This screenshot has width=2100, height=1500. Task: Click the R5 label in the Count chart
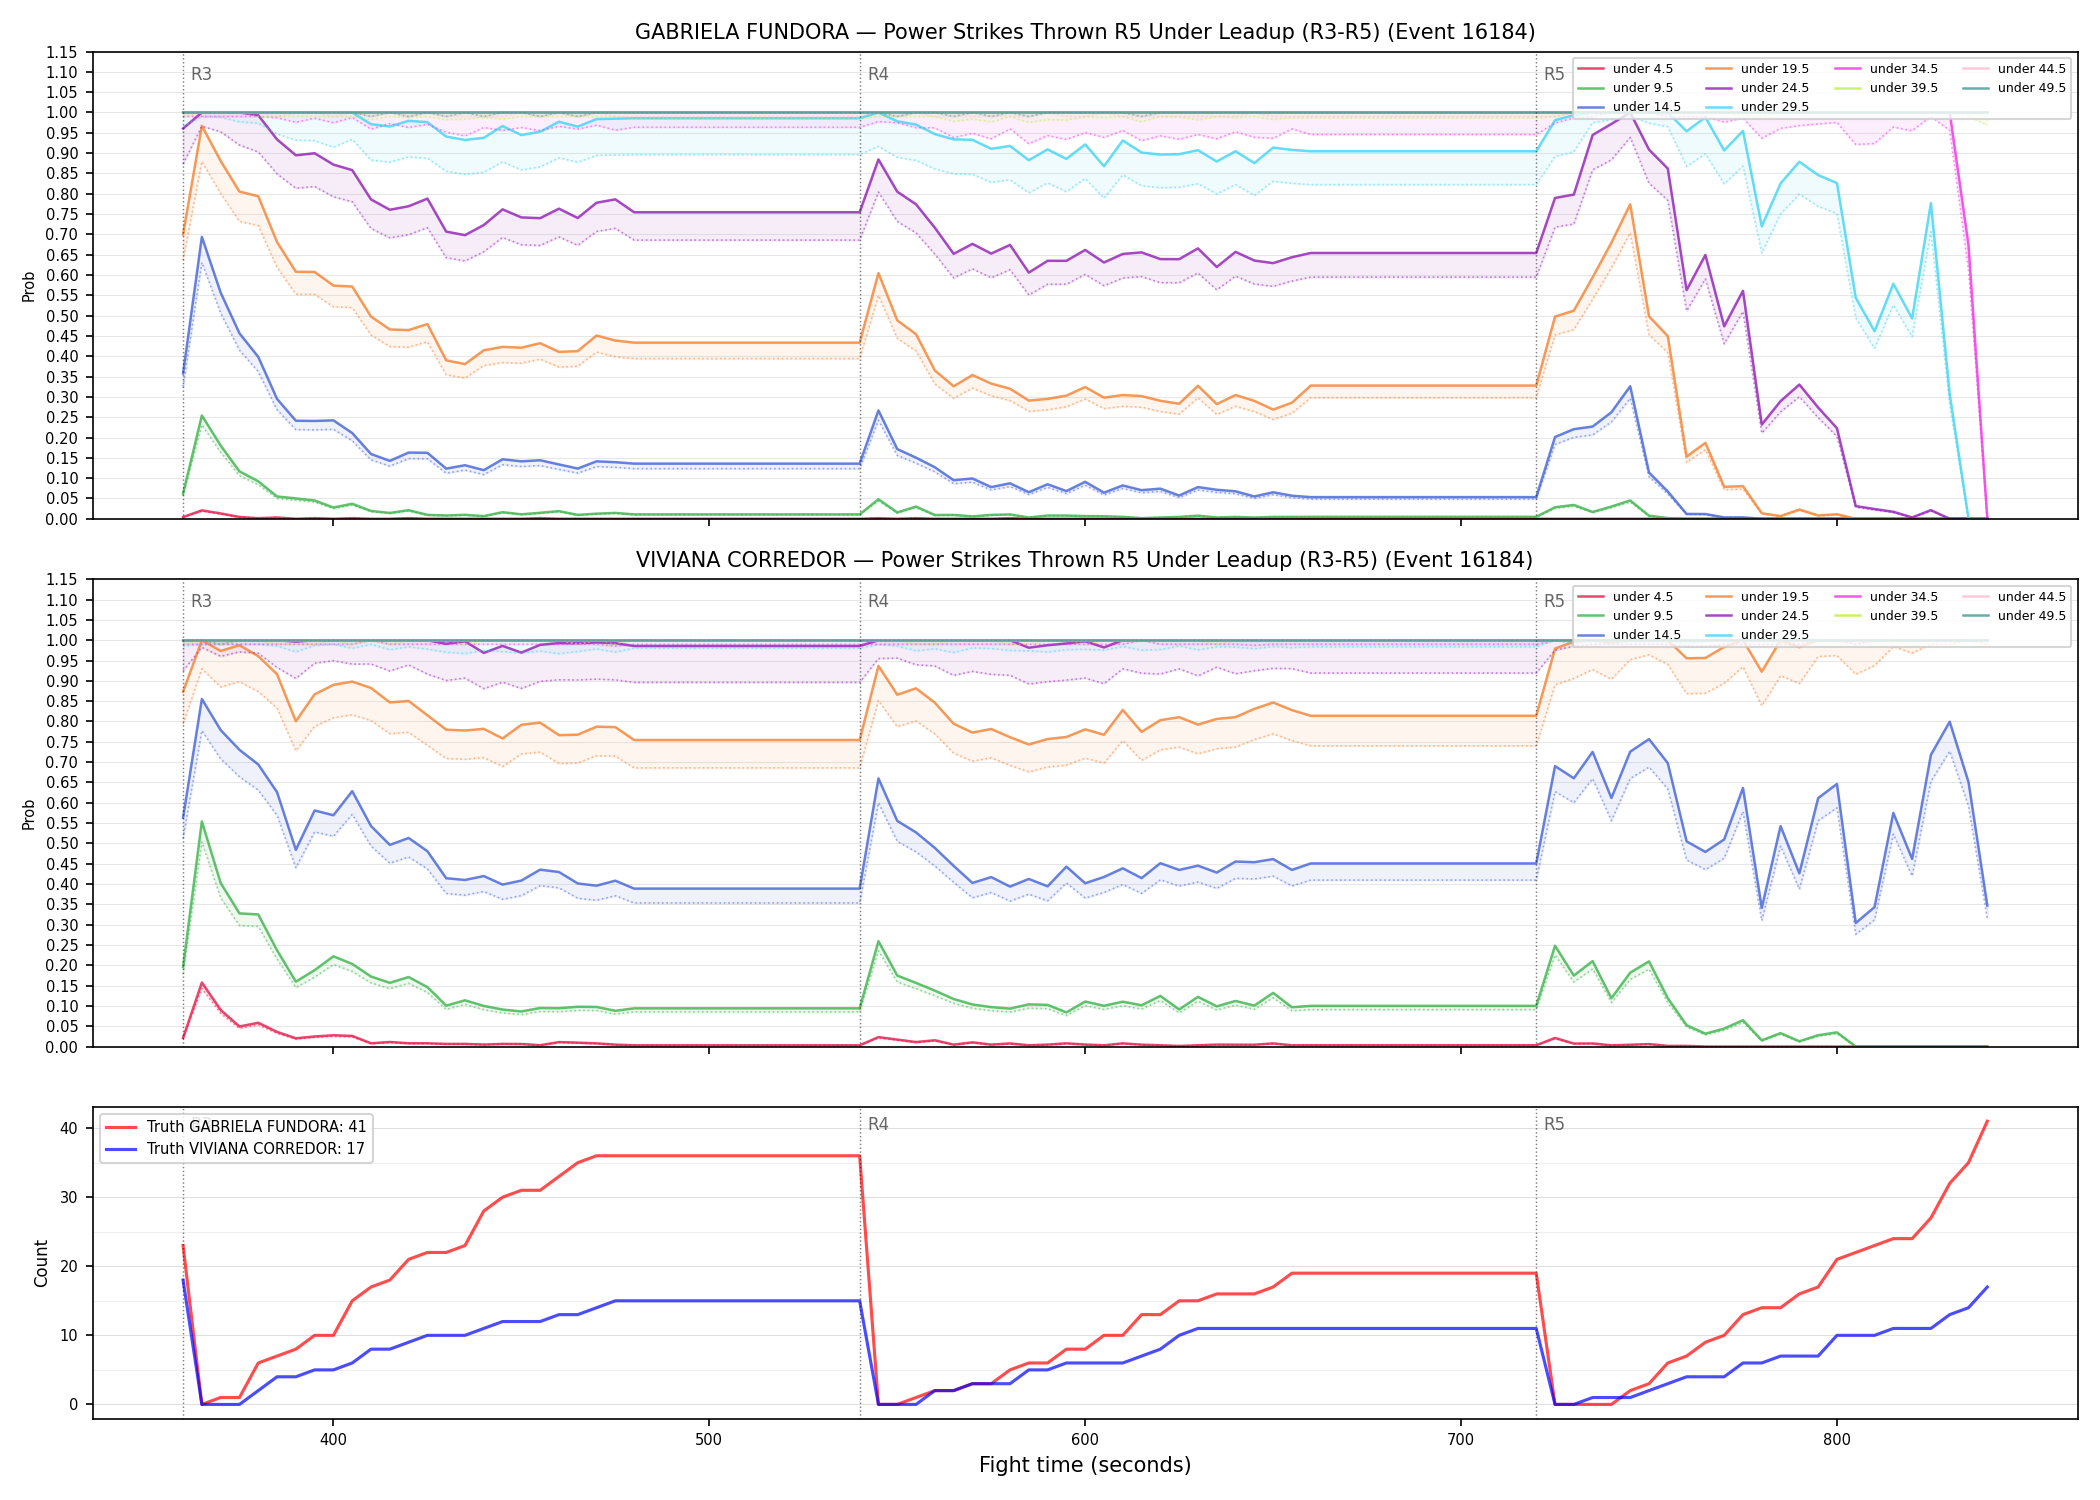1554,1124
